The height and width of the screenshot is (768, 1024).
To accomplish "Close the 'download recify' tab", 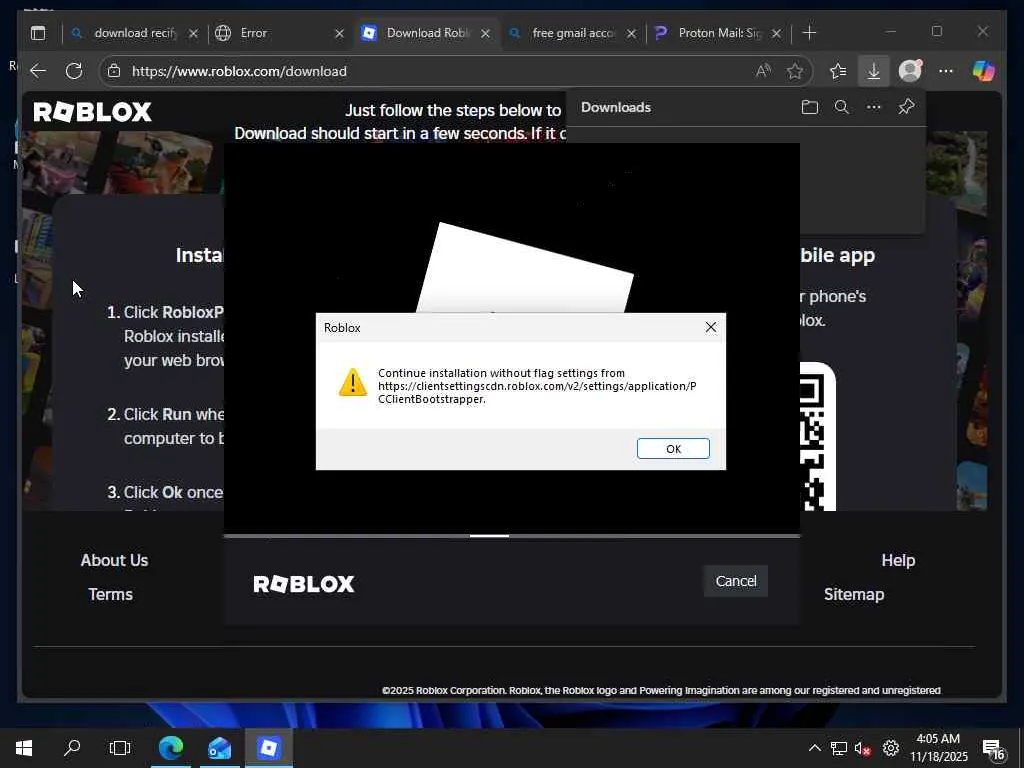I will 193,33.
